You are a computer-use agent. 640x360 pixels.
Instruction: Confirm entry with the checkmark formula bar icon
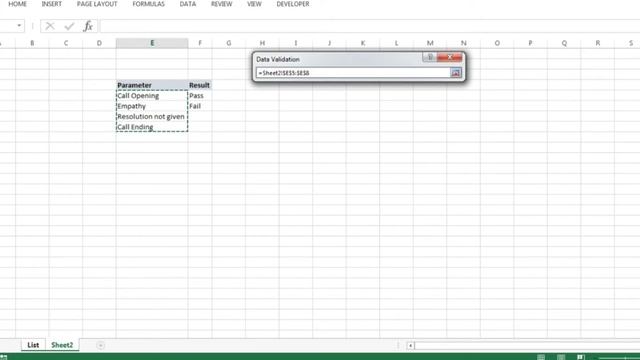(69, 27)
